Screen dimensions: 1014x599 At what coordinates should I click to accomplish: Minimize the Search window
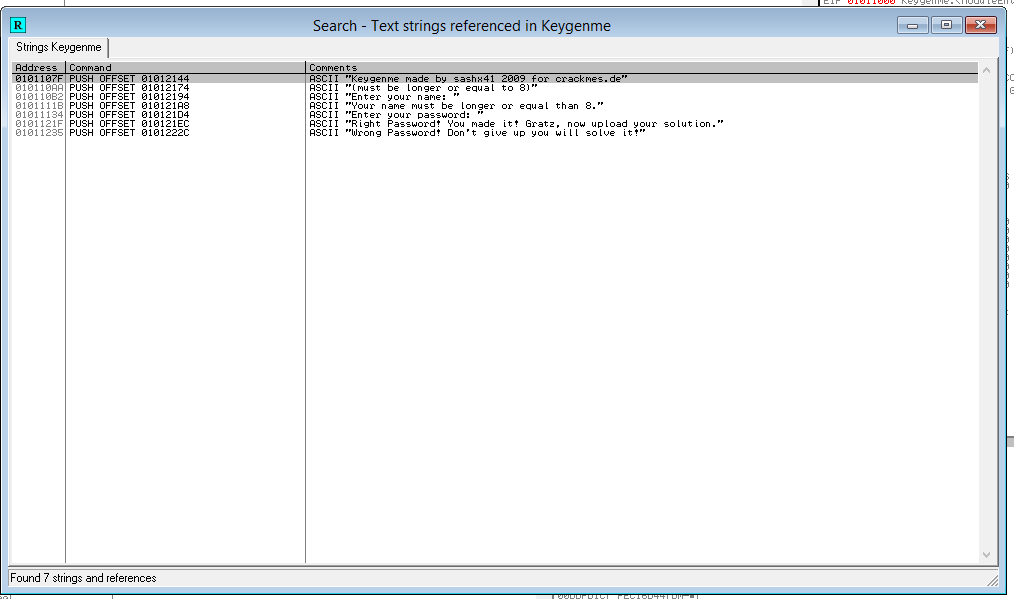(x=912, y=25)
